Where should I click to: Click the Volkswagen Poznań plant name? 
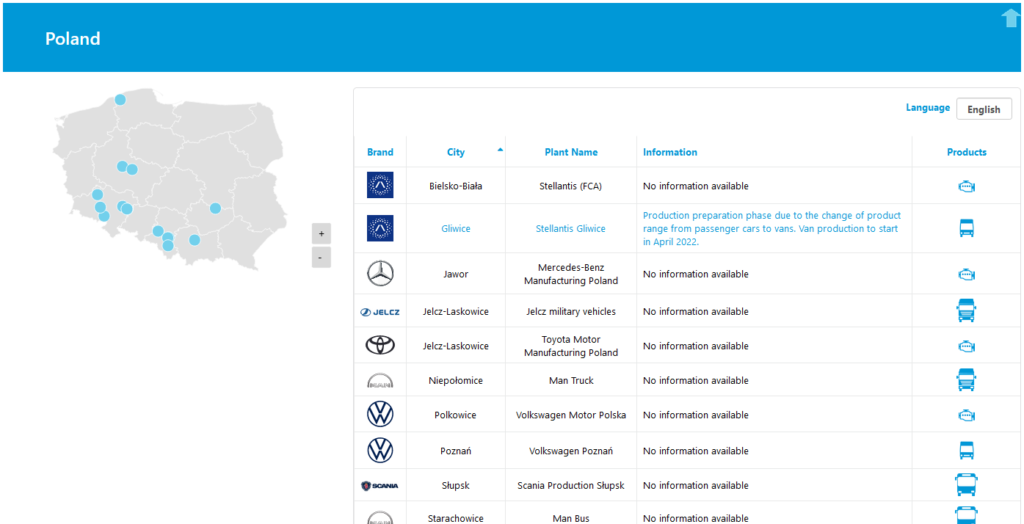571,451
